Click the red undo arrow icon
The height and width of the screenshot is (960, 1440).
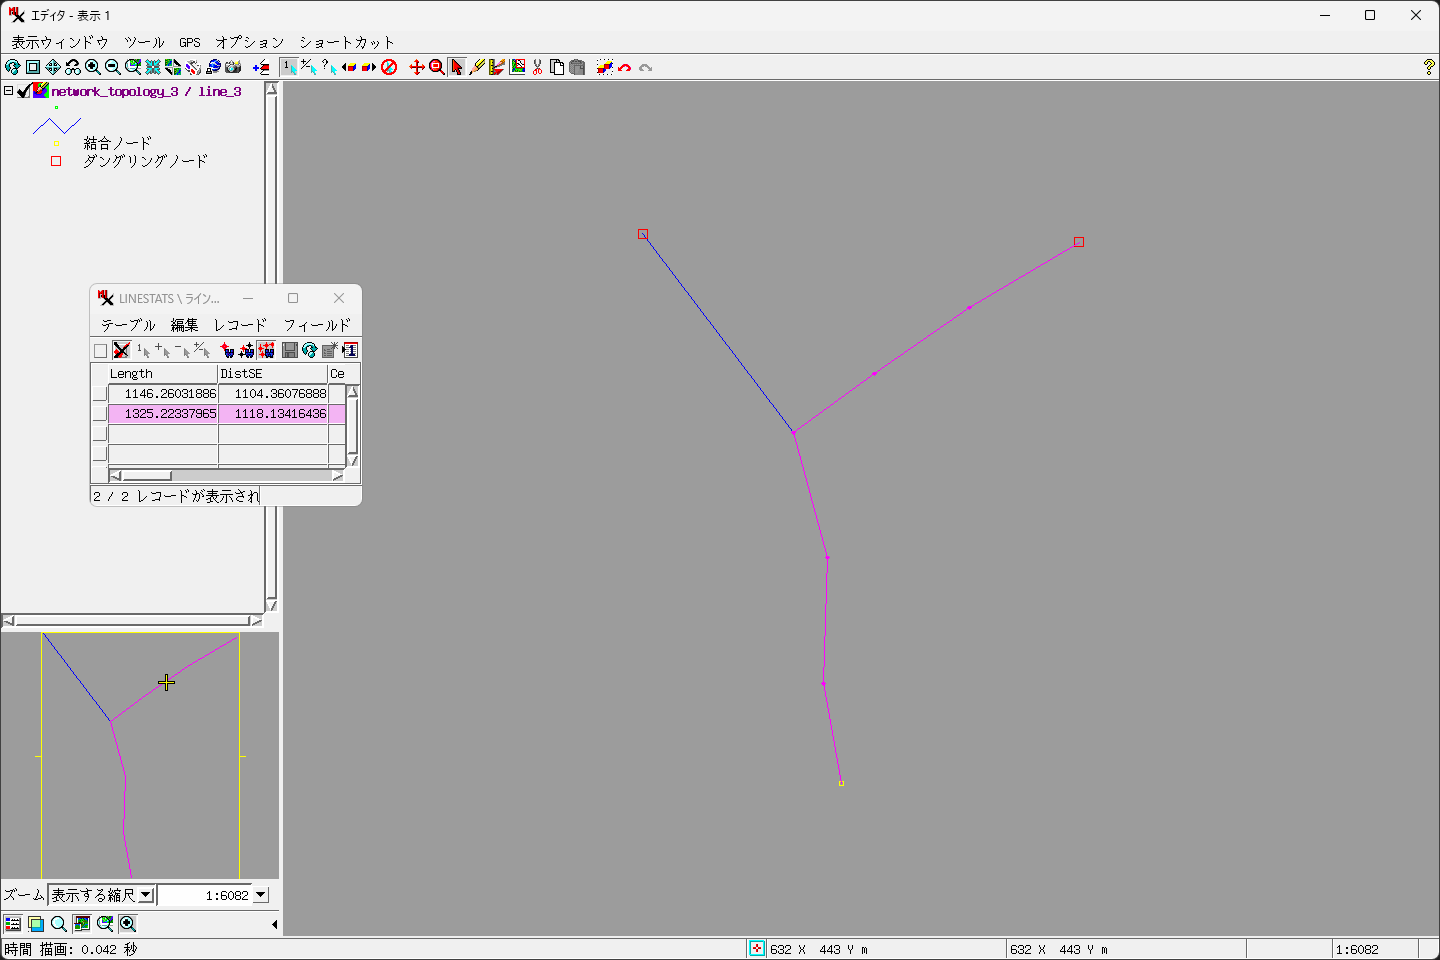click(x=625, y=67)
